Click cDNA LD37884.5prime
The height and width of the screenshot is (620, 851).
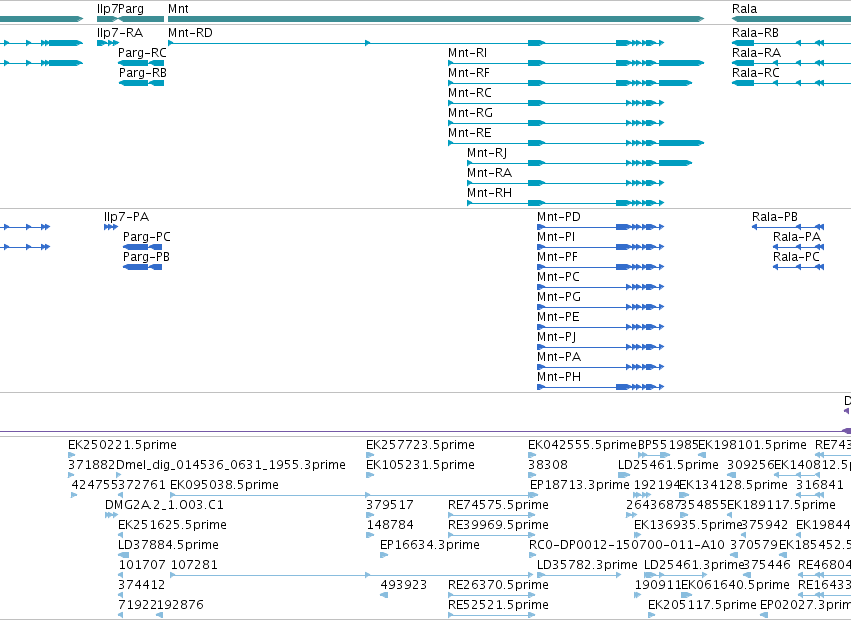169,545
